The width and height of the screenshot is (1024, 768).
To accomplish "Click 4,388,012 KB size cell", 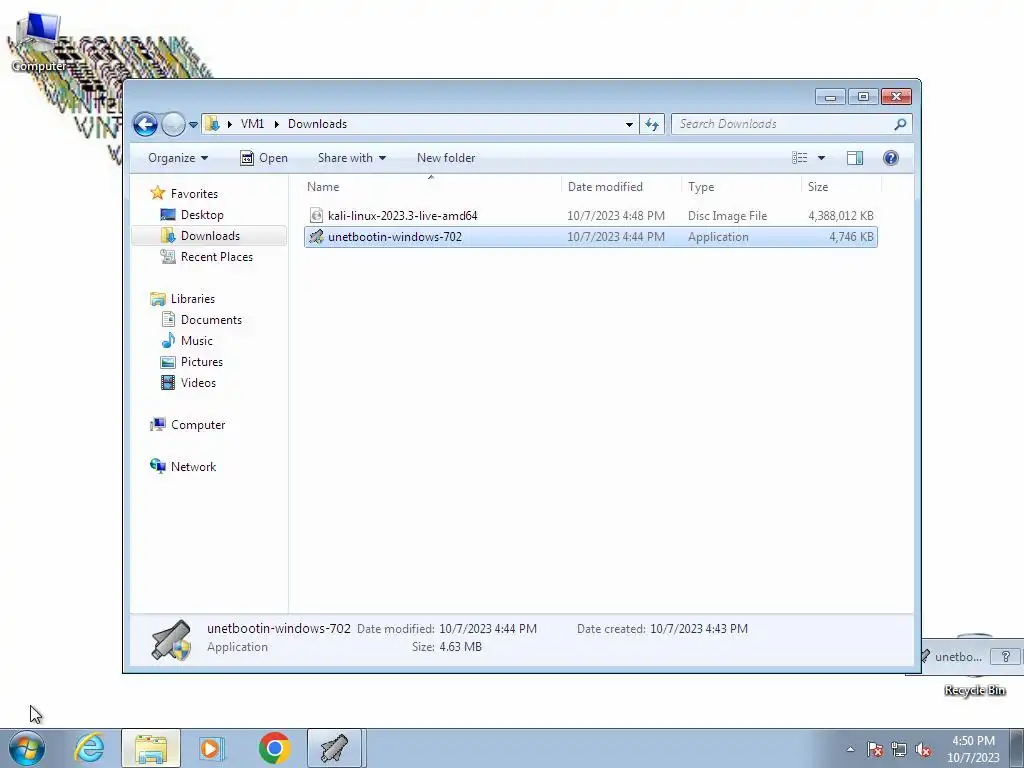I will (x=840, y=216).
